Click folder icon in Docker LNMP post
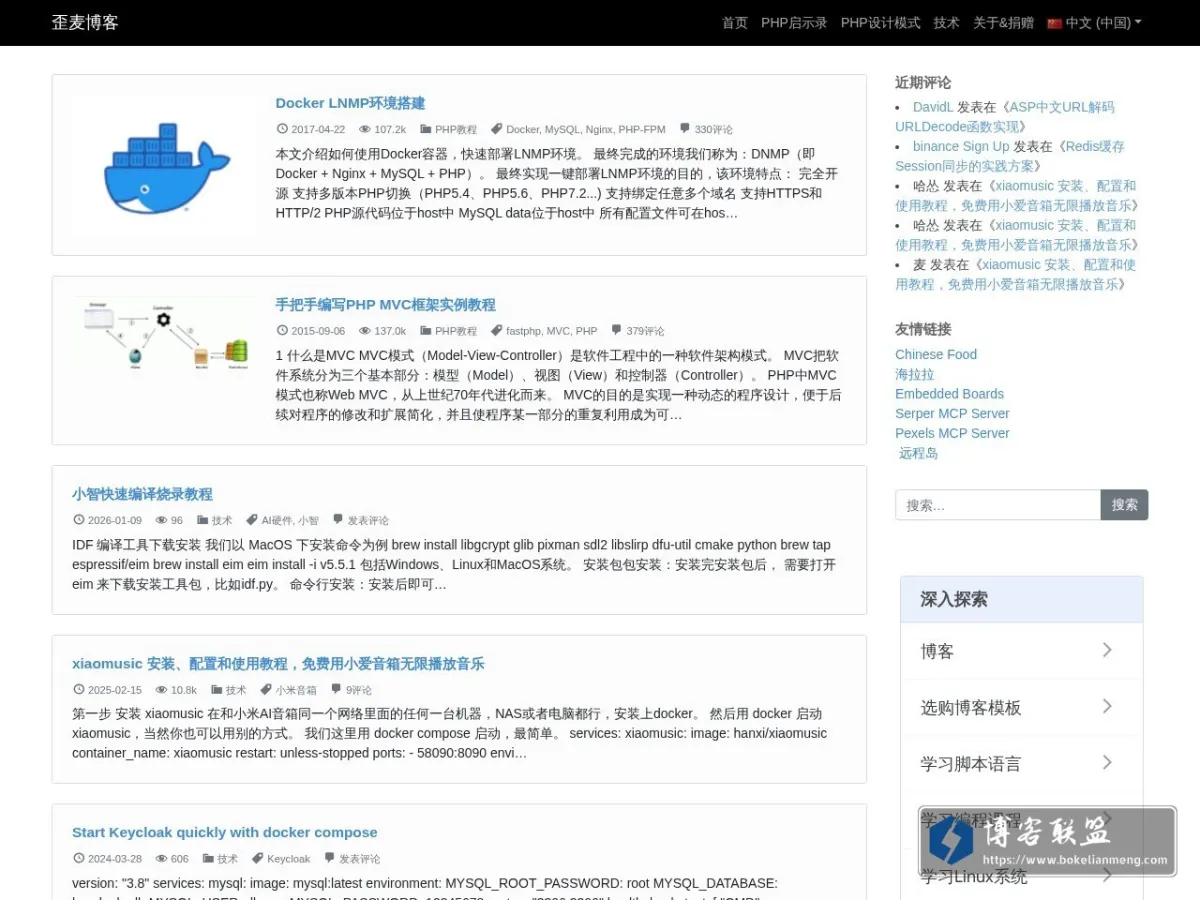This screenshot has height=900, width=1200. click(426, 129)
